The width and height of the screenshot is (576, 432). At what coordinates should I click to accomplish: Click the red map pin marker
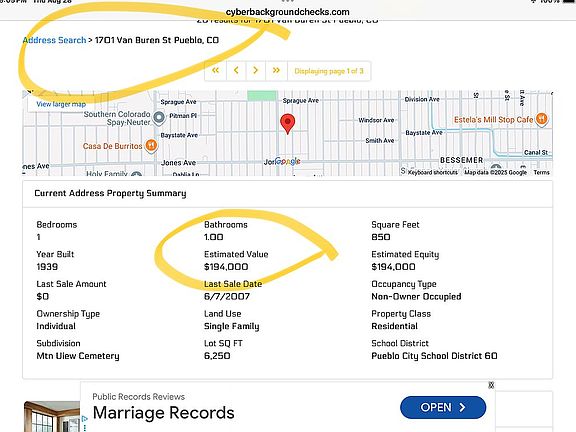pos(287,124)
